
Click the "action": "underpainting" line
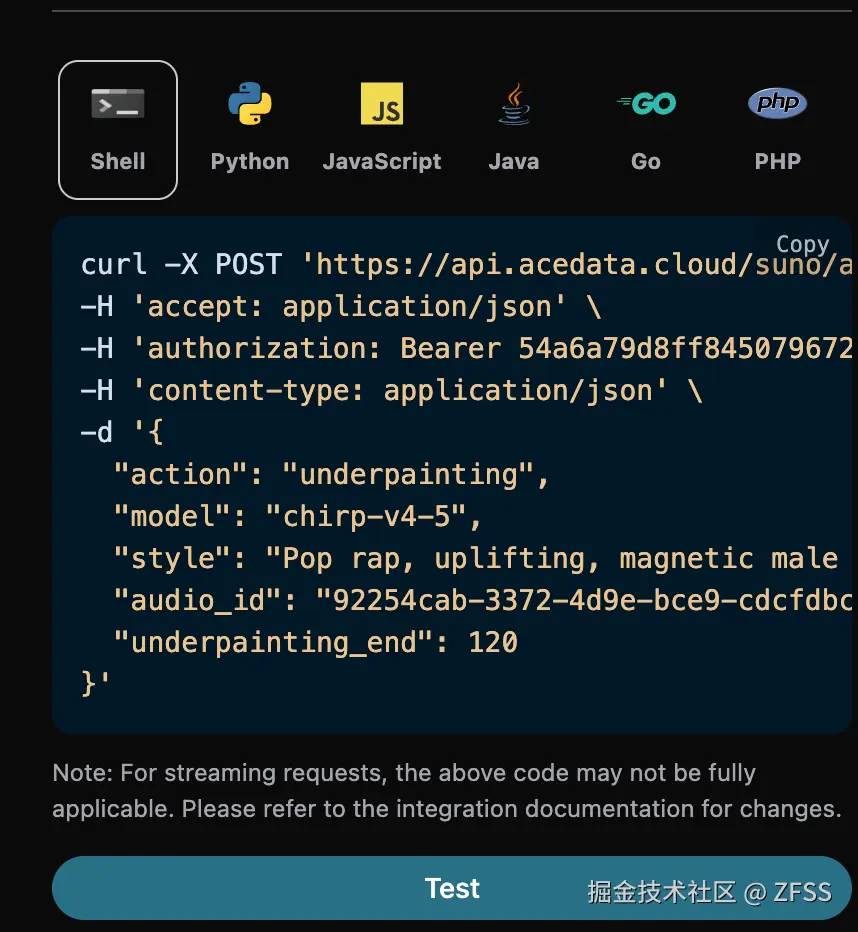332,474
